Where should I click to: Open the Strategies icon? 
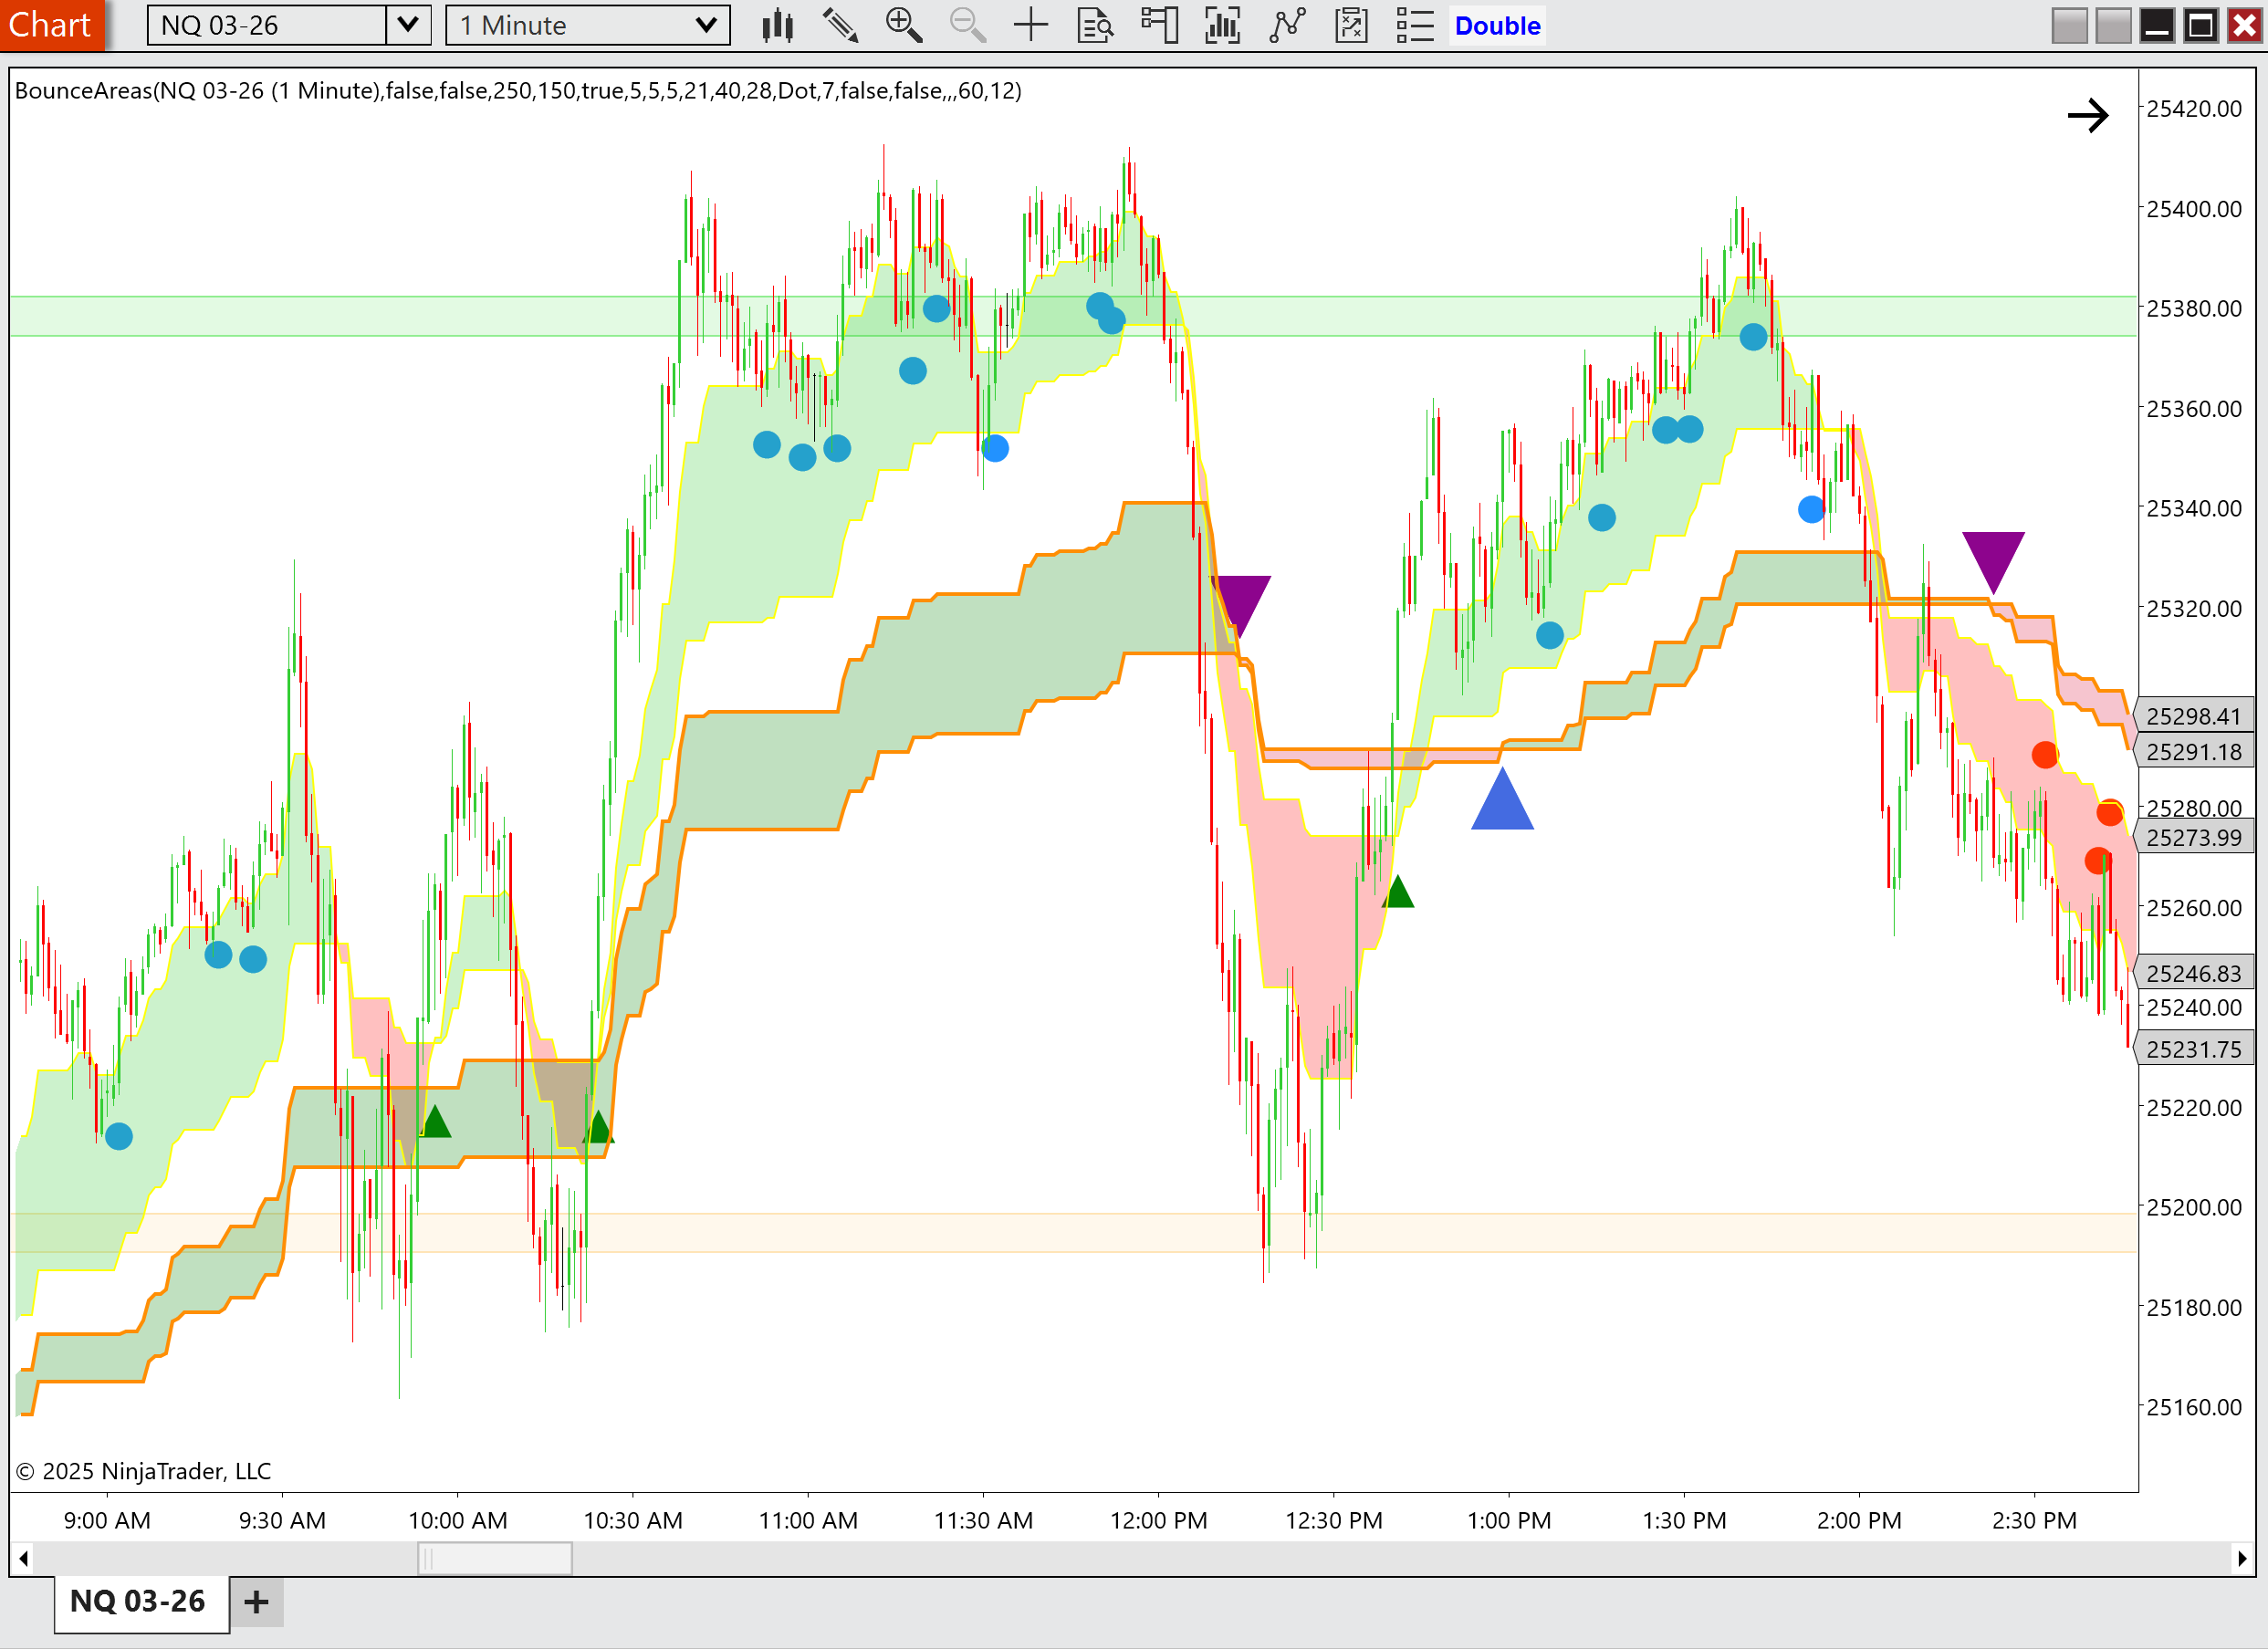click(1351, 25)
